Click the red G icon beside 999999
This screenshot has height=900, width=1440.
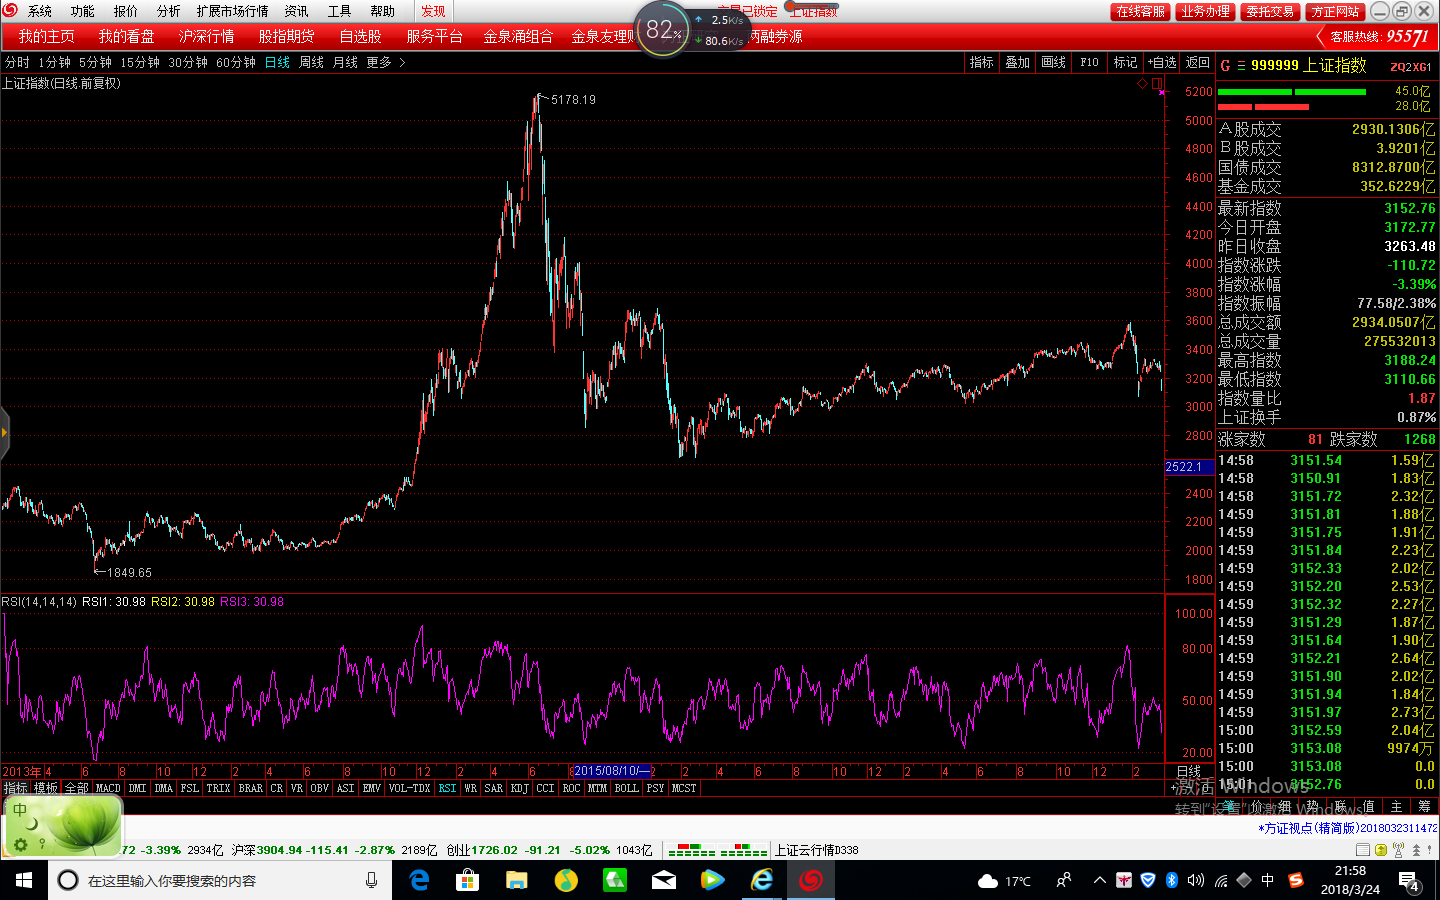pyautogui.click(x=1225, y=66)
